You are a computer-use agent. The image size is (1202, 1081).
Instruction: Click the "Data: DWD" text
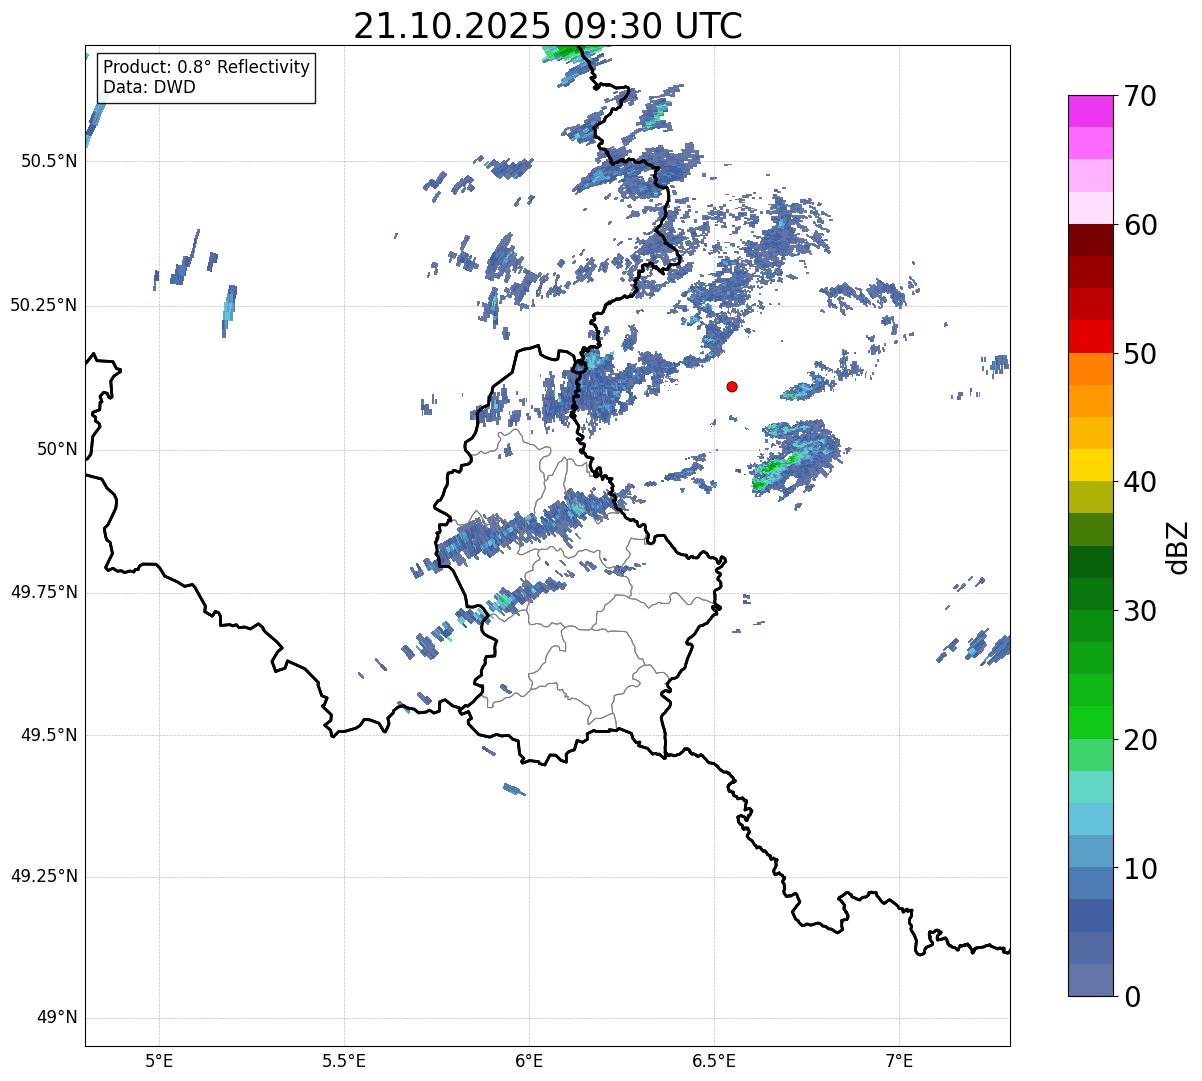point(149,87)
